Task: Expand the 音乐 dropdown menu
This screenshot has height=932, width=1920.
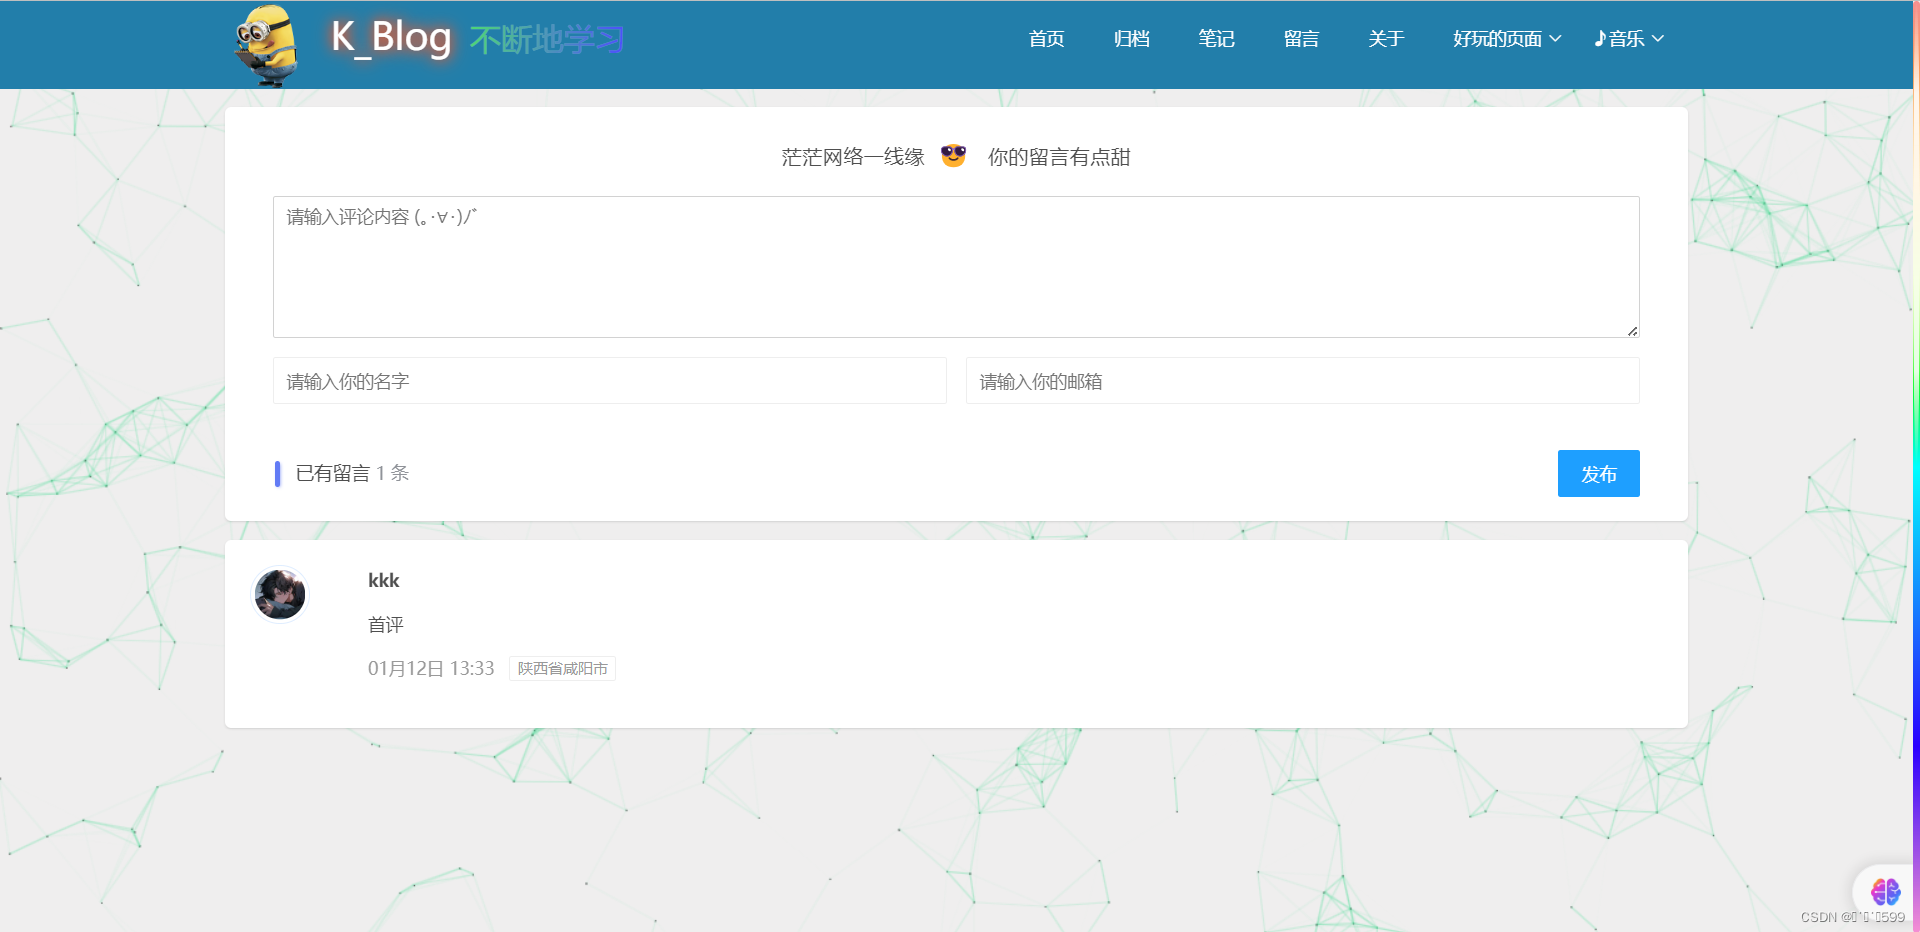Action: click(1629, 39)
